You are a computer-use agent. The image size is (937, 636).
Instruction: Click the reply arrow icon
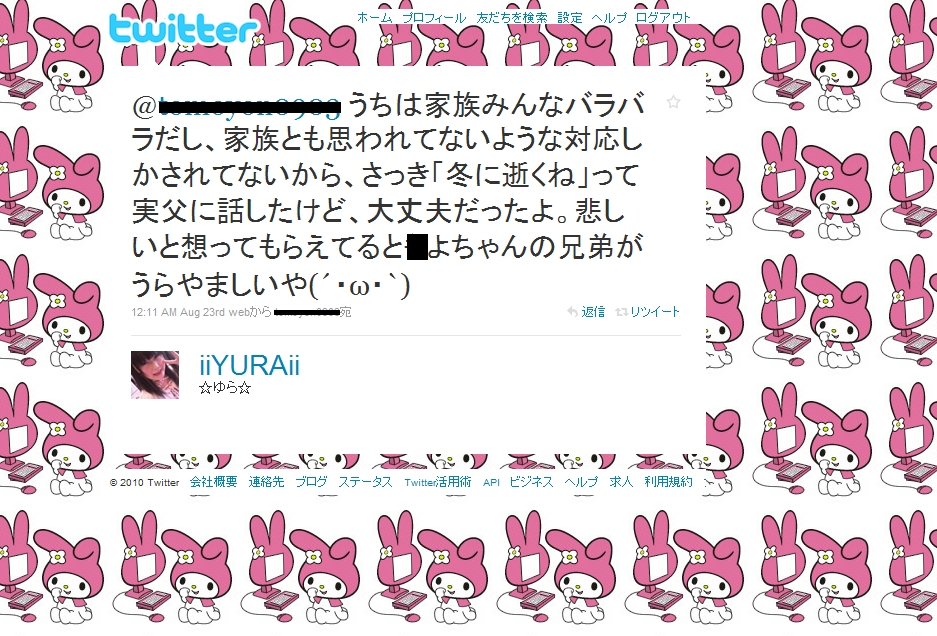tap(572, 312)
